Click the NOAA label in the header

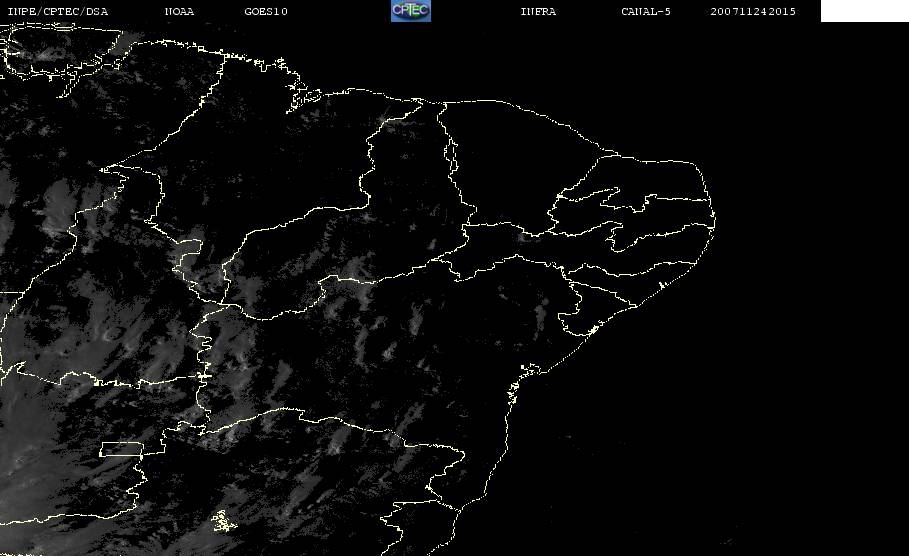pos(179,12)
